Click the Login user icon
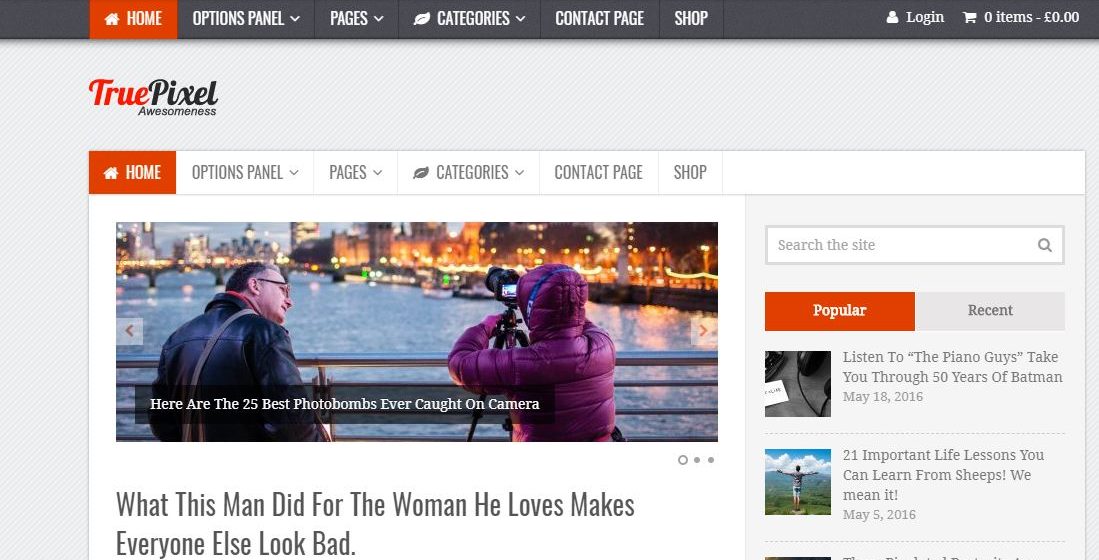Screen dimensions: 1099x560 point(892,18)
